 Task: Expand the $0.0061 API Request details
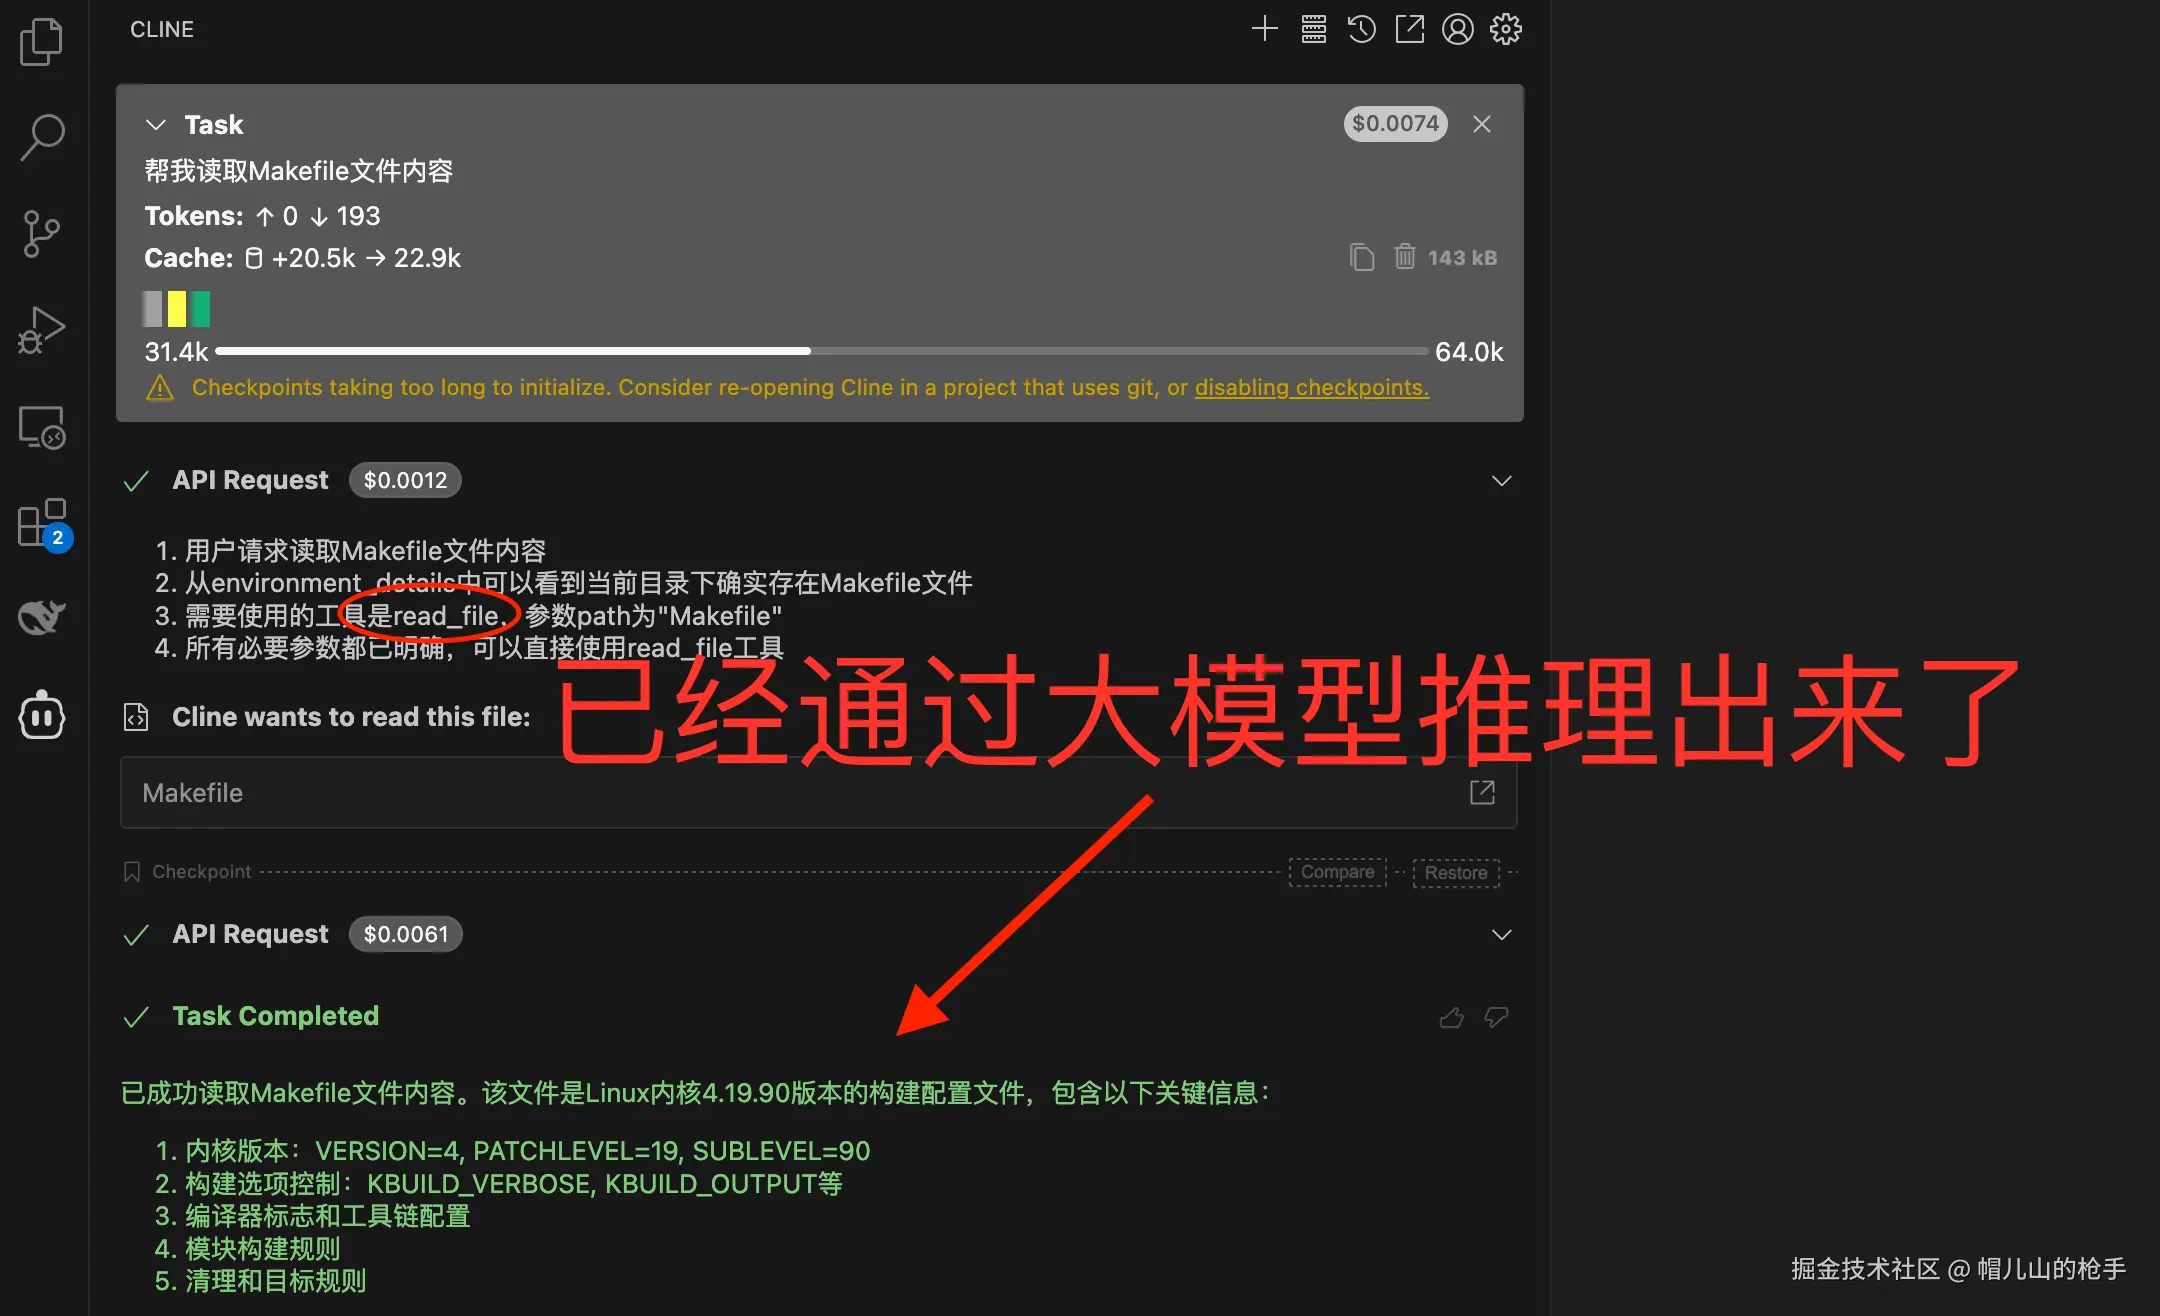(1501, 935)
